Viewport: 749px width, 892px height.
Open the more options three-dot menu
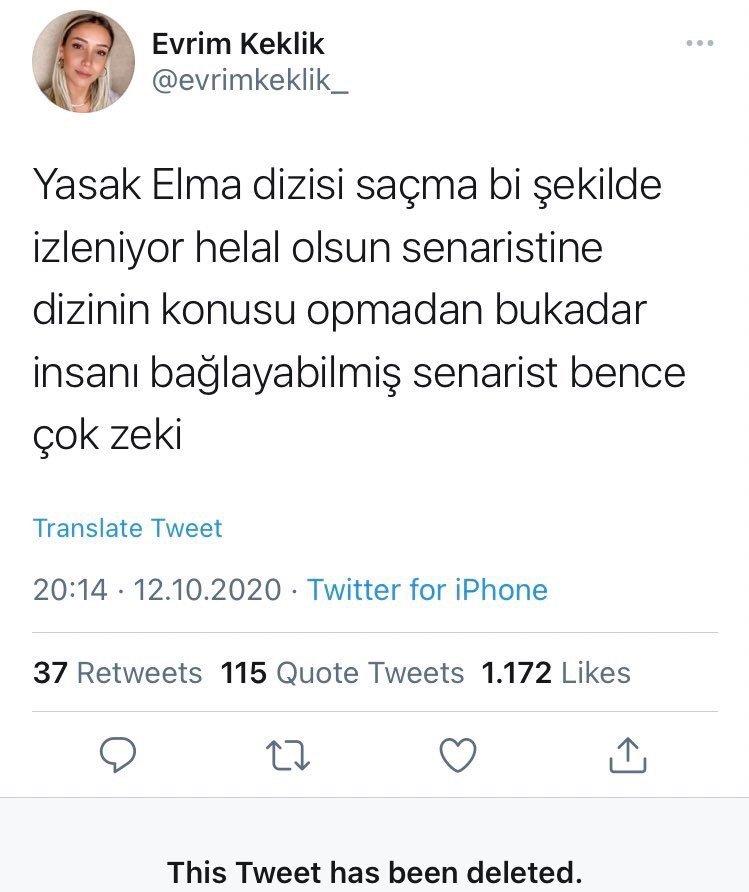(x=700, y=44)
